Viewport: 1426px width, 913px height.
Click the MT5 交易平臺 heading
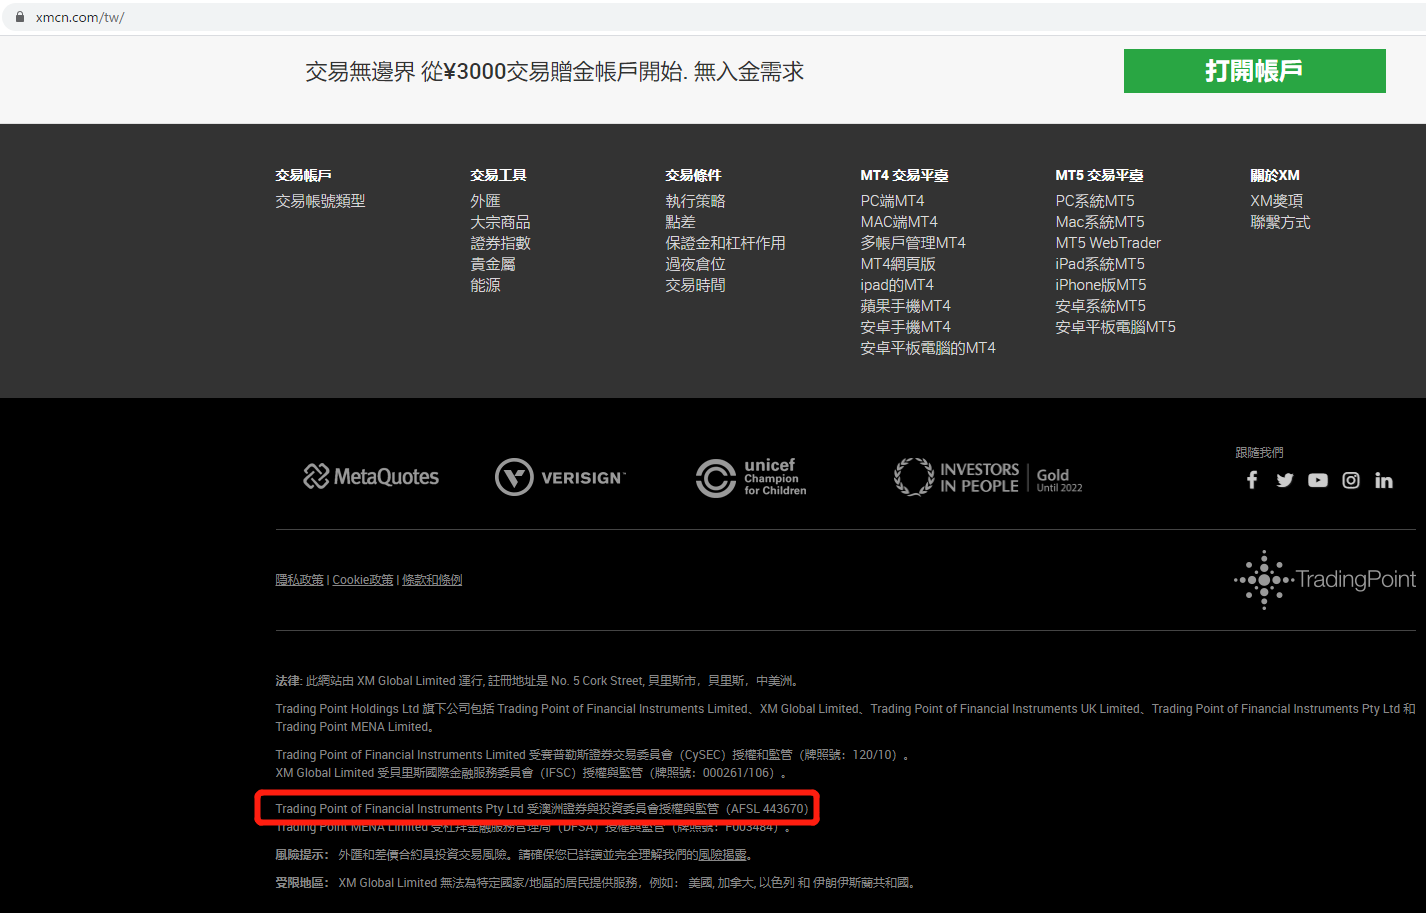pos(1099,175)
